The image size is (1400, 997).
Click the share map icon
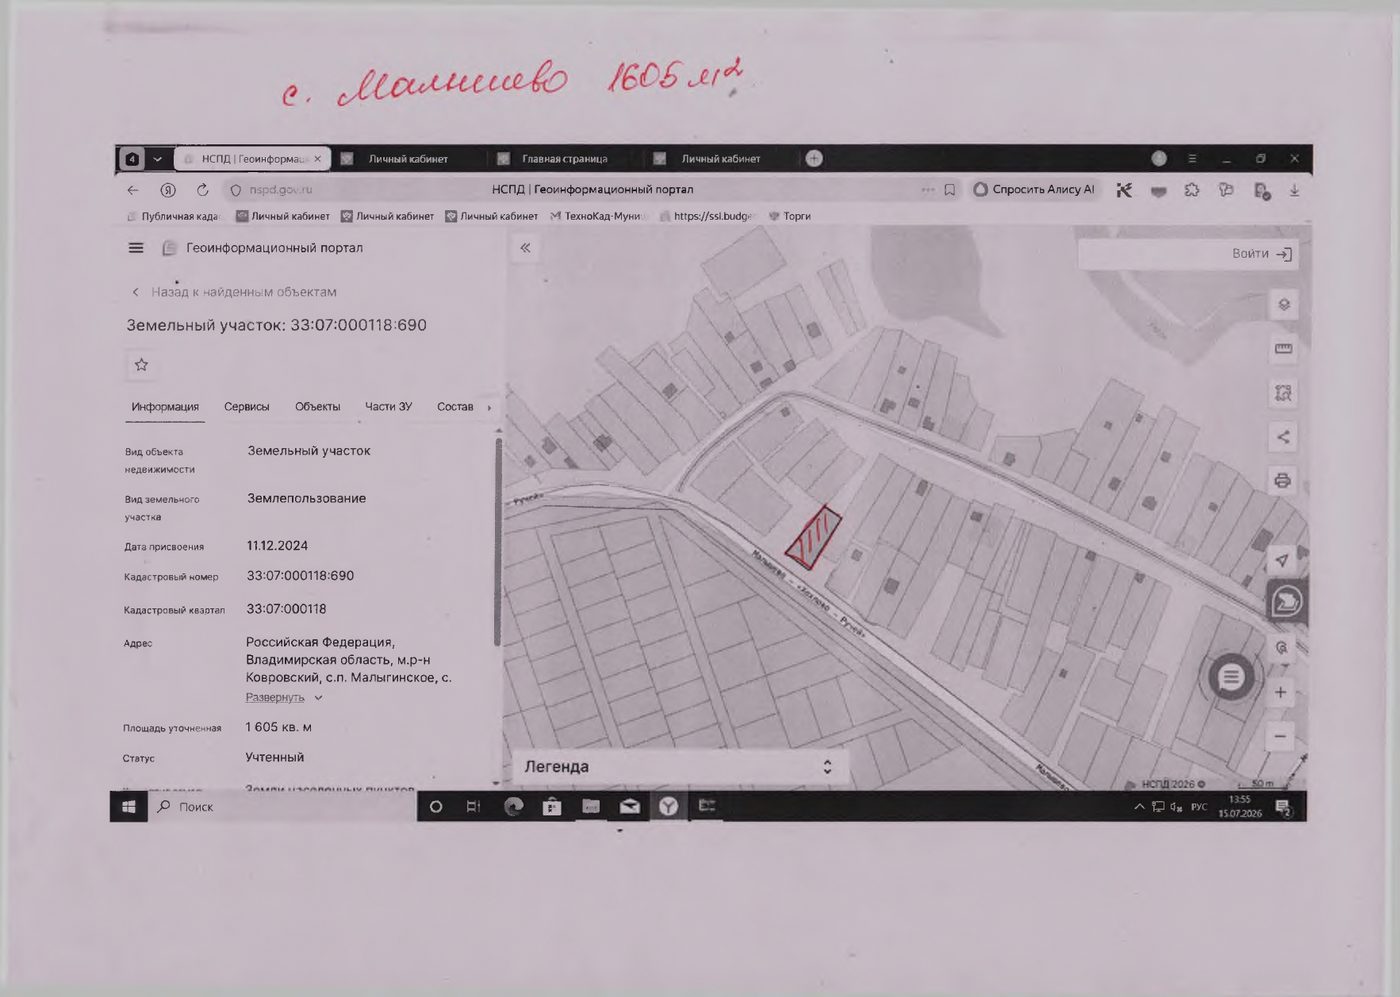pyautogui.click(x=1284, y=437)
